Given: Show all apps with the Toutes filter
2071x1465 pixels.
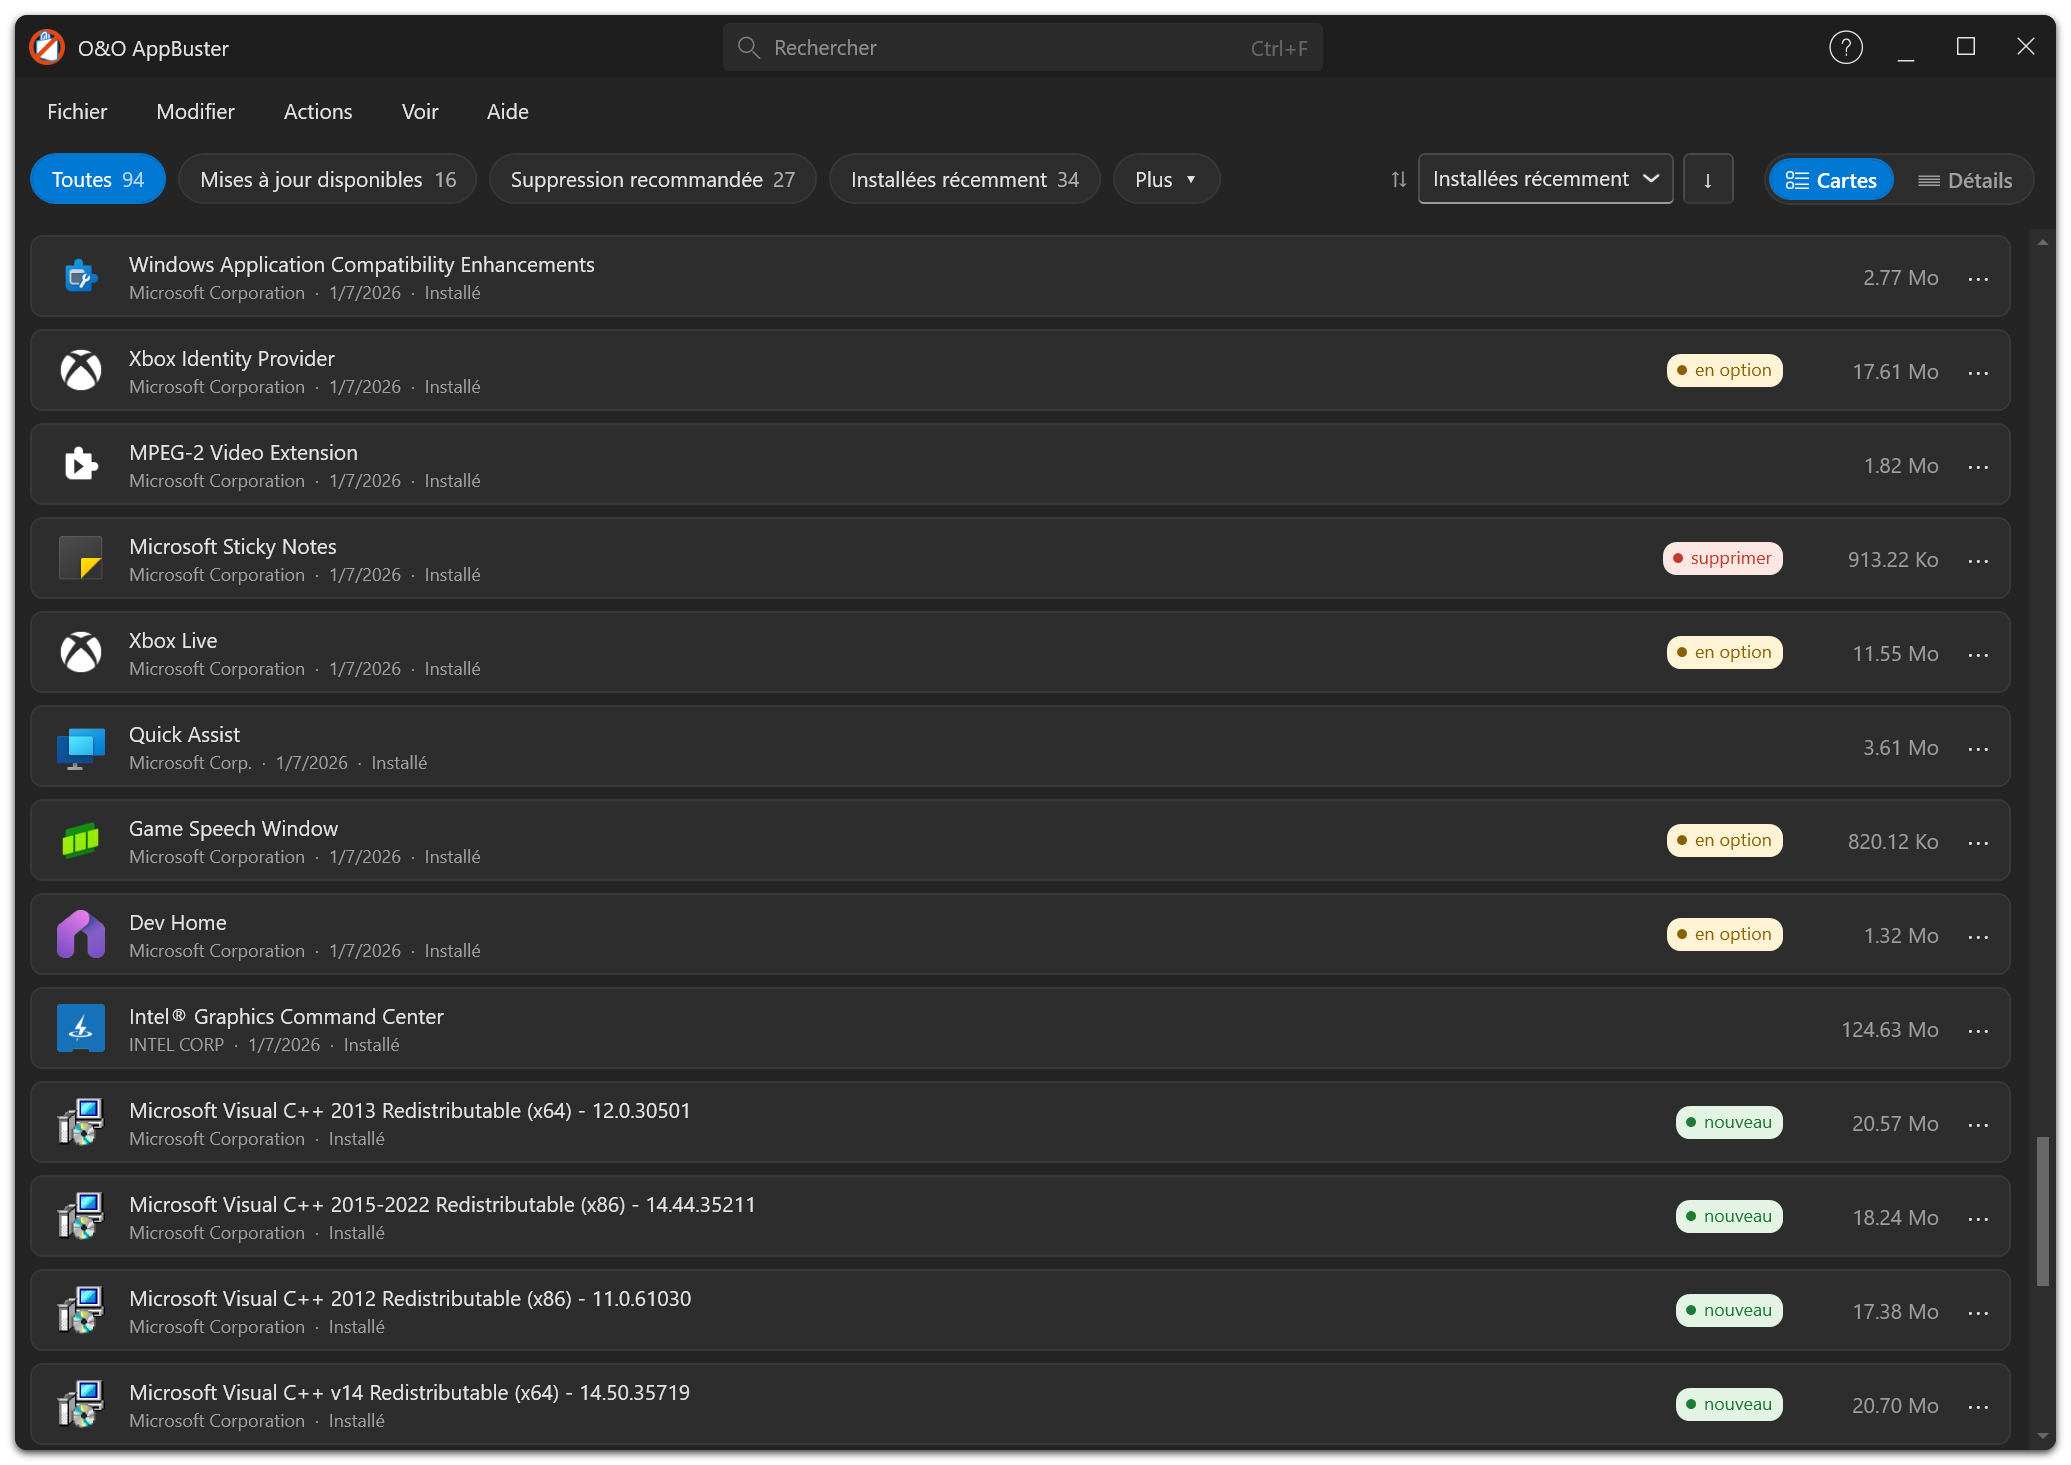Looking at the screenshot, I should point(98,179).
